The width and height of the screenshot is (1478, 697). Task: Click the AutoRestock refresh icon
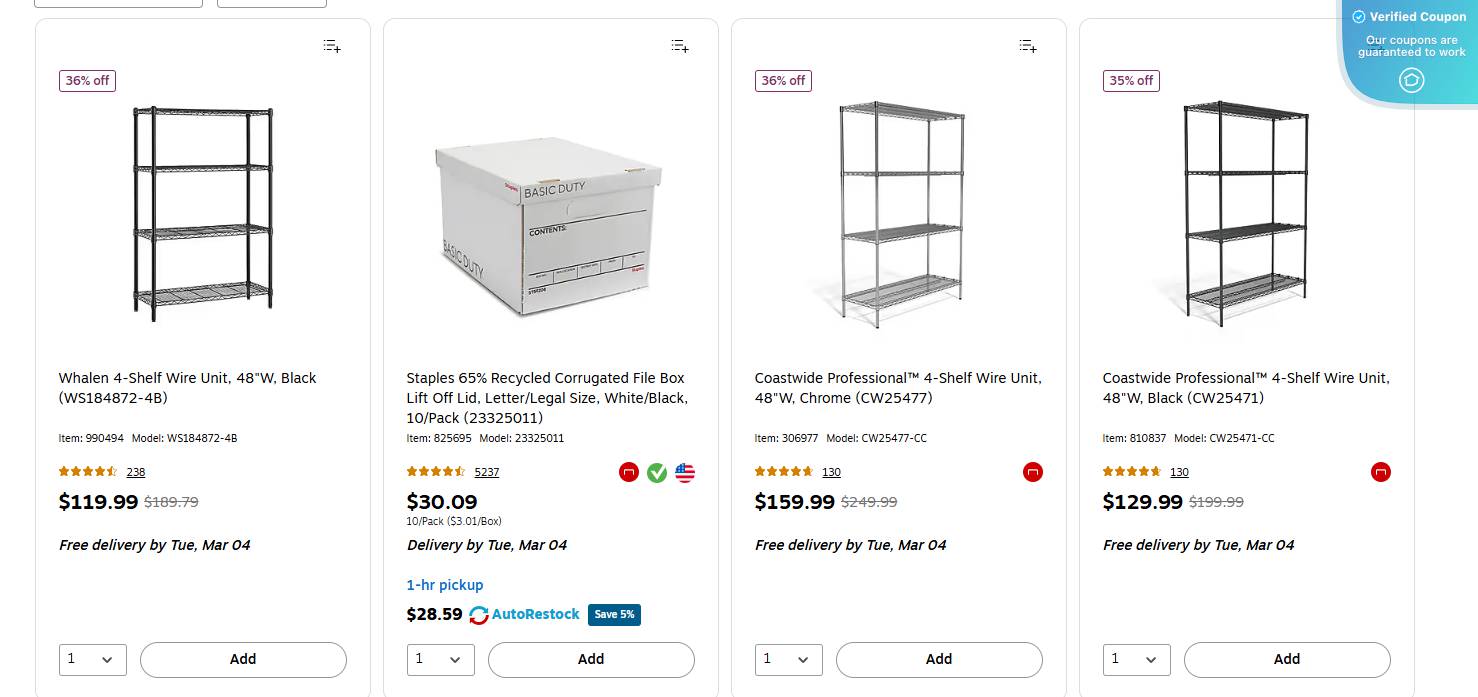479,615
